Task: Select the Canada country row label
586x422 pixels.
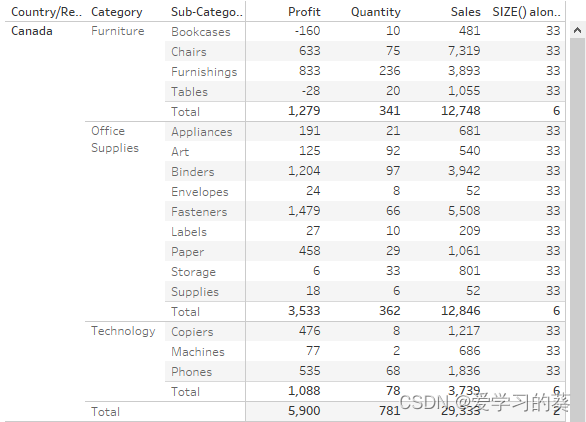Action: (x=32, y=31)
